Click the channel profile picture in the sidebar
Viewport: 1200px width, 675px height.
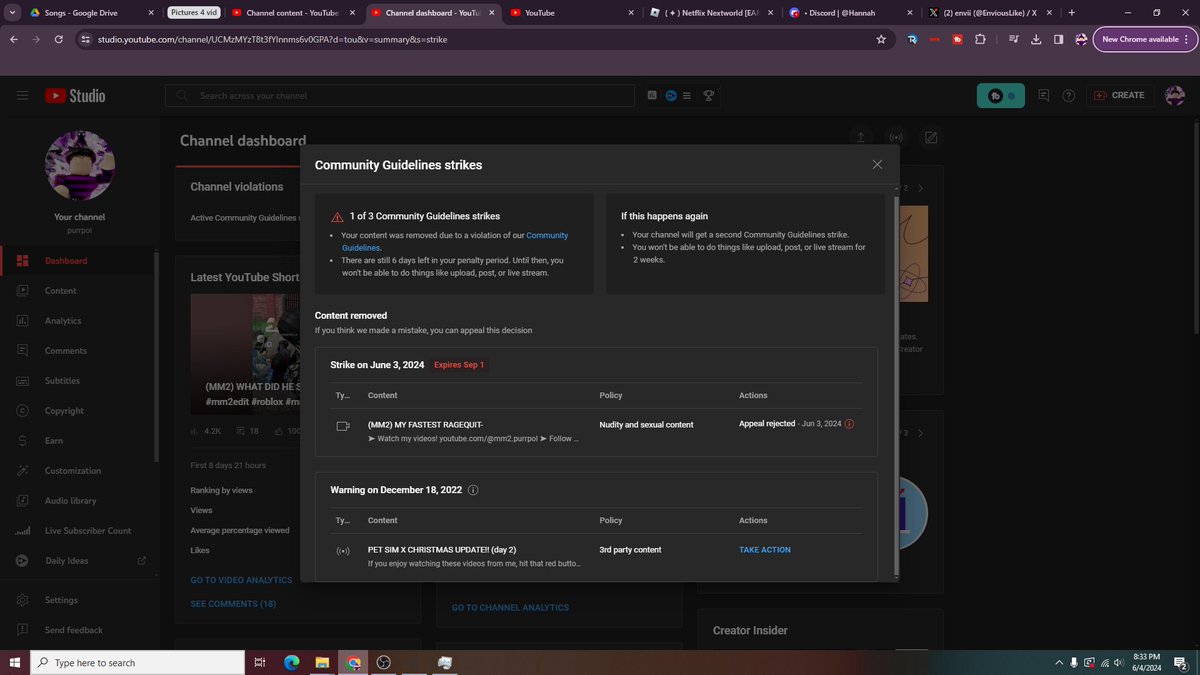pyautogui.click(x=80, y=165)
